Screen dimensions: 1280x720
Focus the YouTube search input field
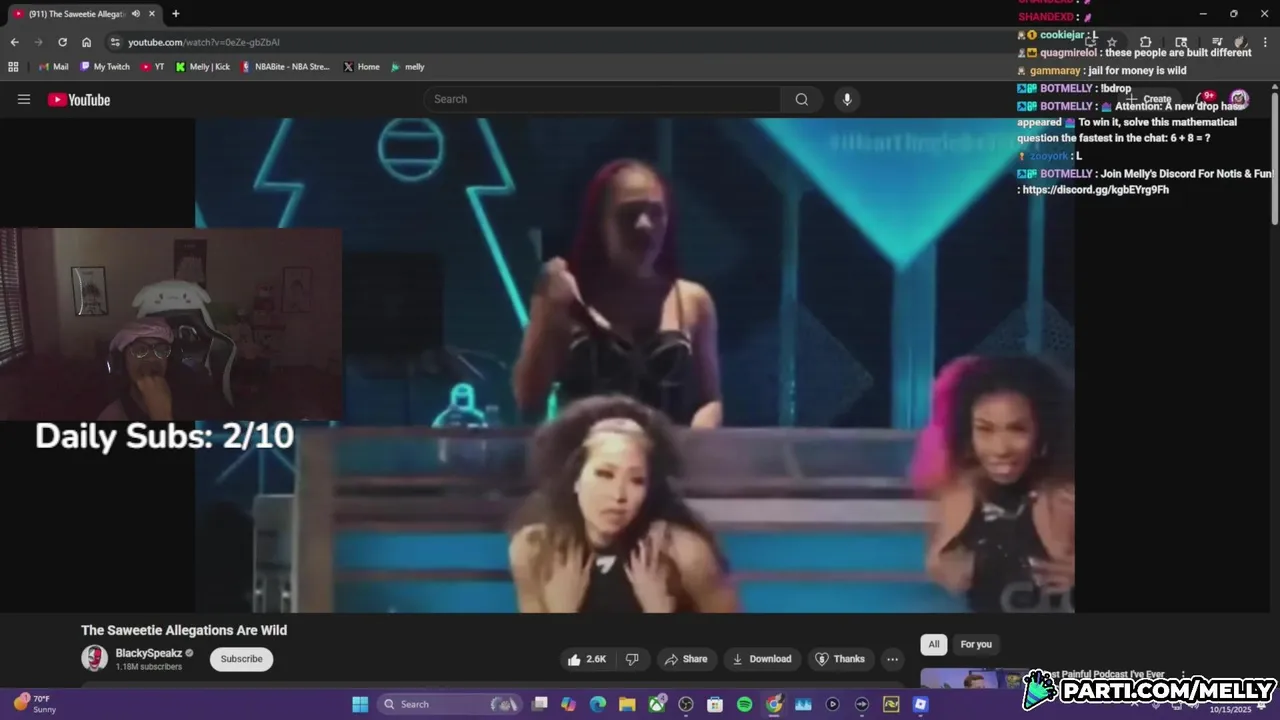coord(603,99)
